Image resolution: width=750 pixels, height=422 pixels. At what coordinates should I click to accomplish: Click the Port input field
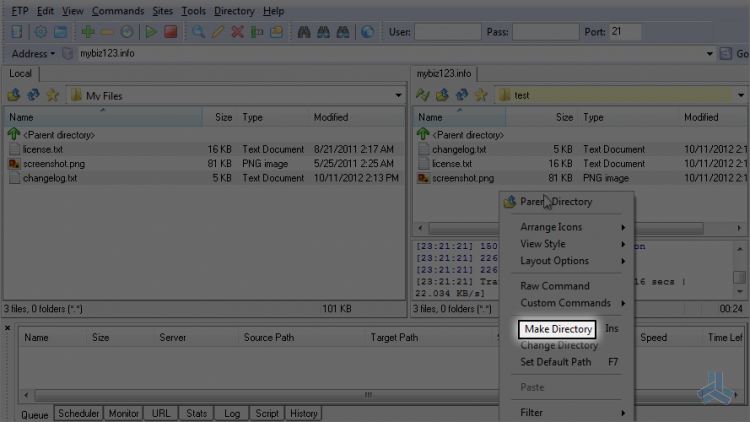point(625,32)
